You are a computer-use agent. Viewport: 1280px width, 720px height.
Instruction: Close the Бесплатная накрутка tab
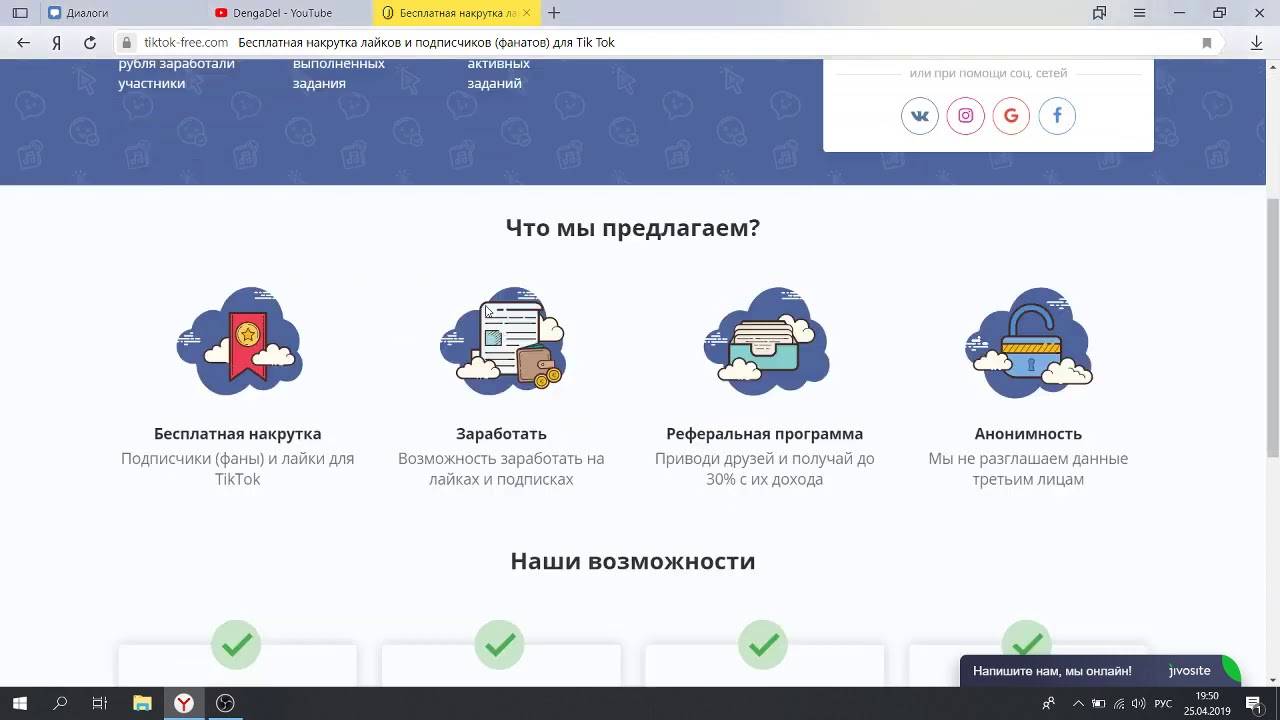[x=528, y=13]
